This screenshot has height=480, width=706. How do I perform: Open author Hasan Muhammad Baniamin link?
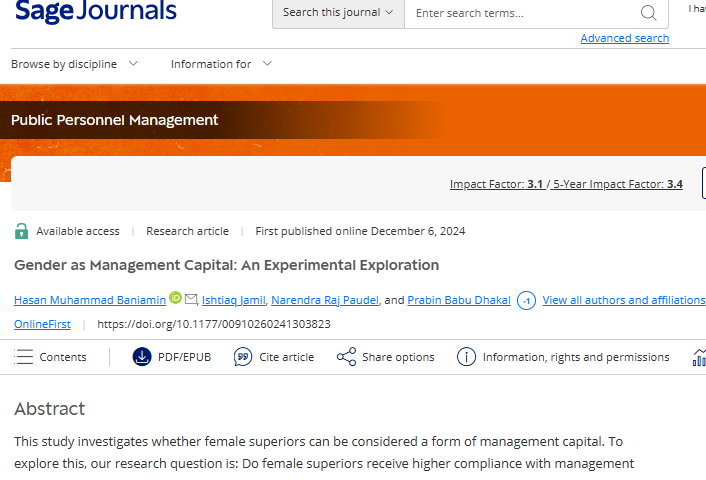point(90,300)
